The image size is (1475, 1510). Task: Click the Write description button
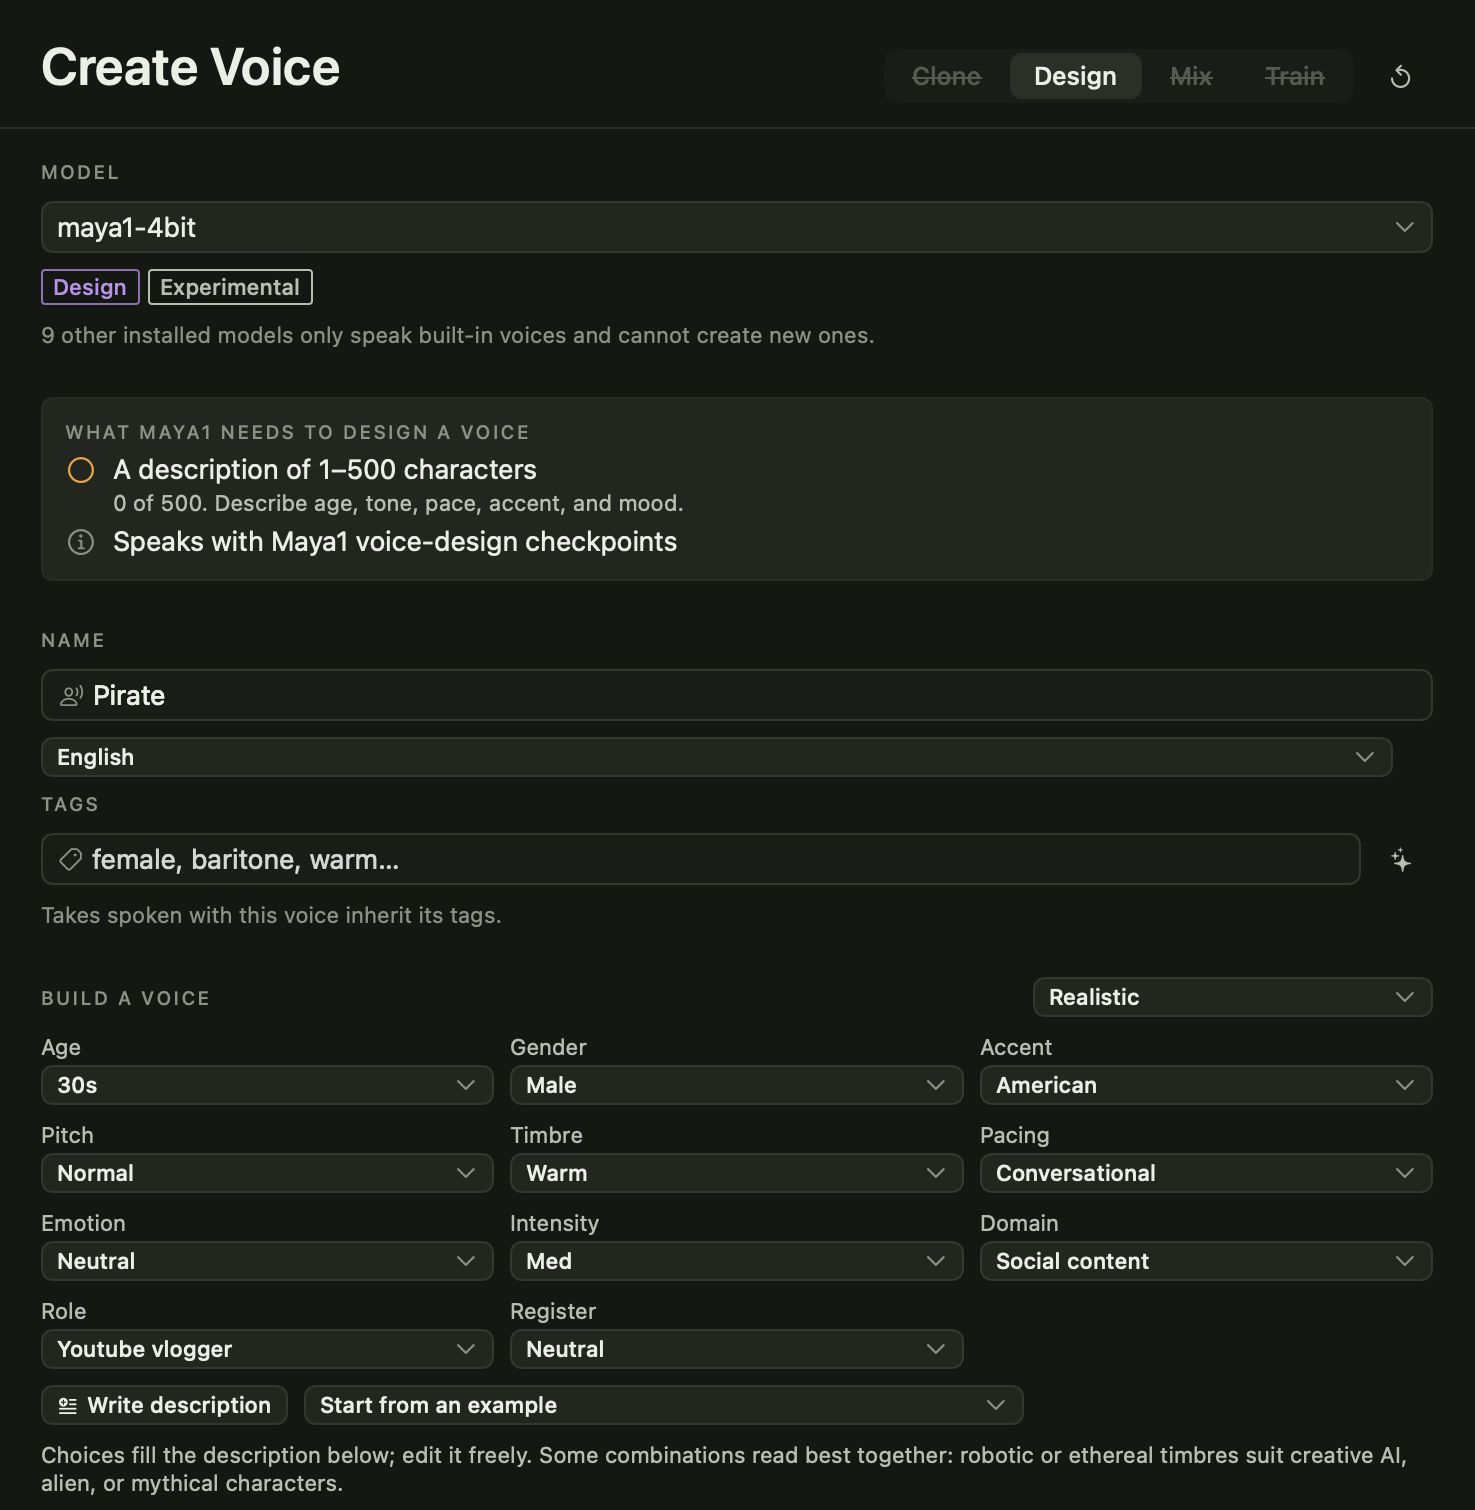tap(164, 1405)
